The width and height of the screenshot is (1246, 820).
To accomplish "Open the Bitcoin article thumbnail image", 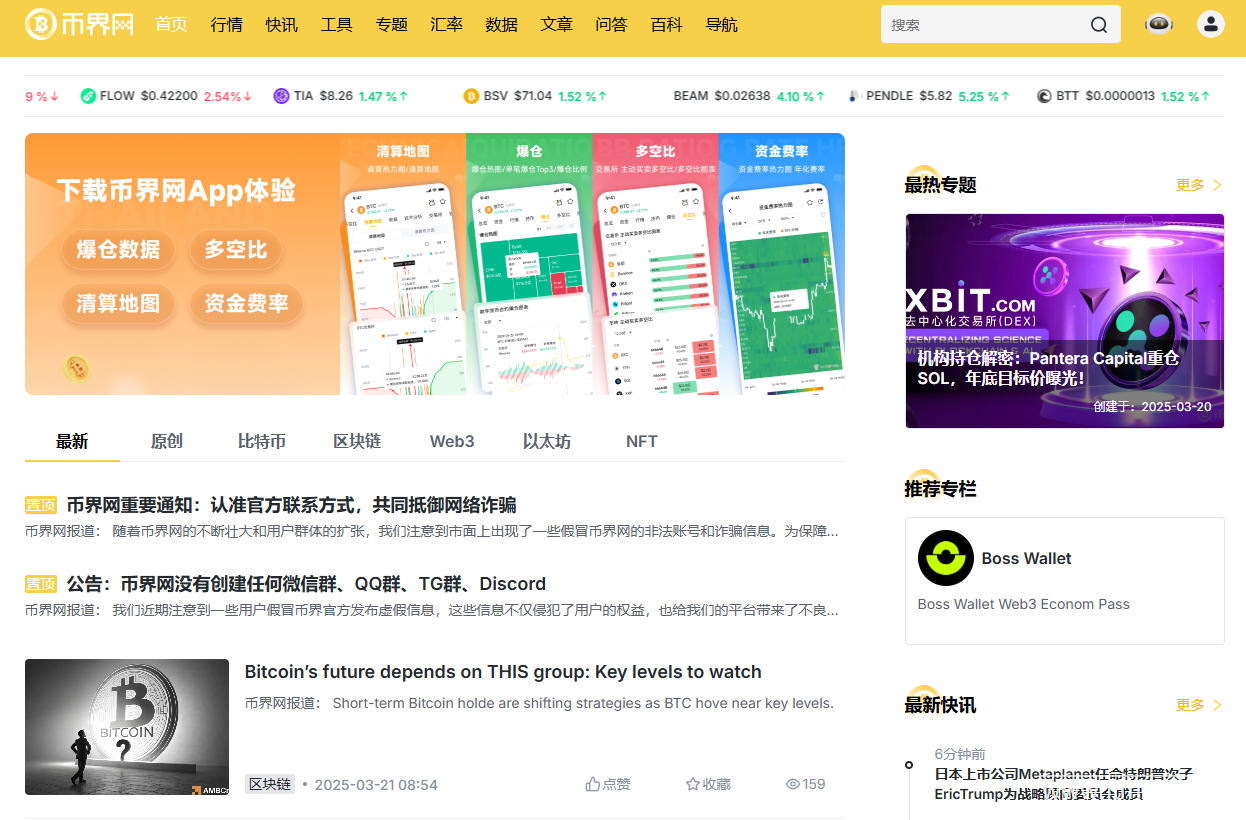I will coord(127,727).
